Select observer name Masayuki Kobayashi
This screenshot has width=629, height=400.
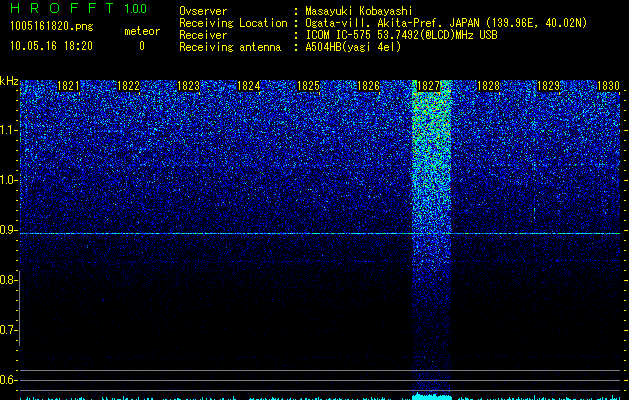[359, 11]
